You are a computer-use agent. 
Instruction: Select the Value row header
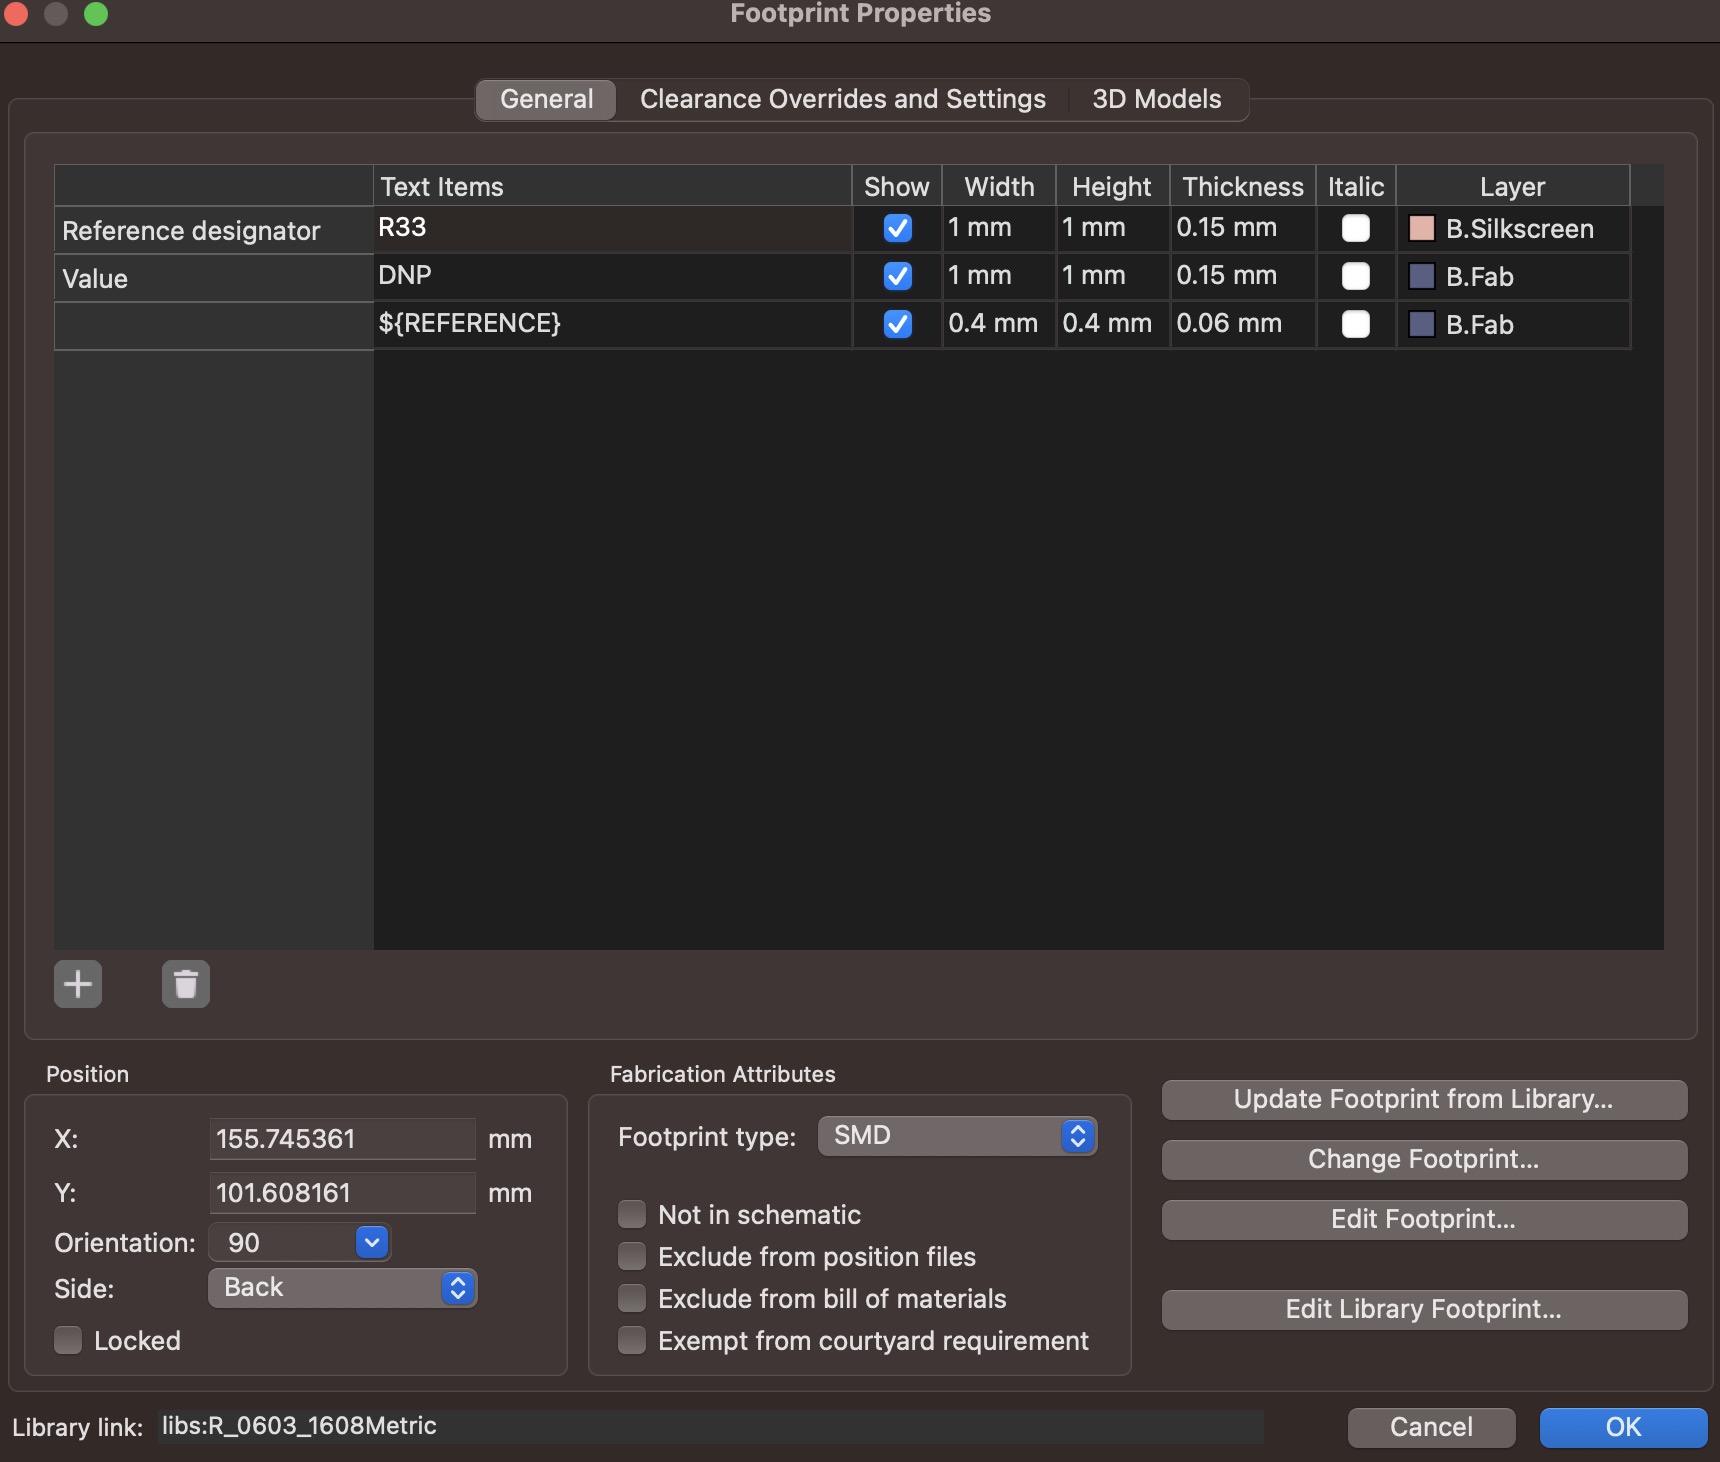pos(213,278)
